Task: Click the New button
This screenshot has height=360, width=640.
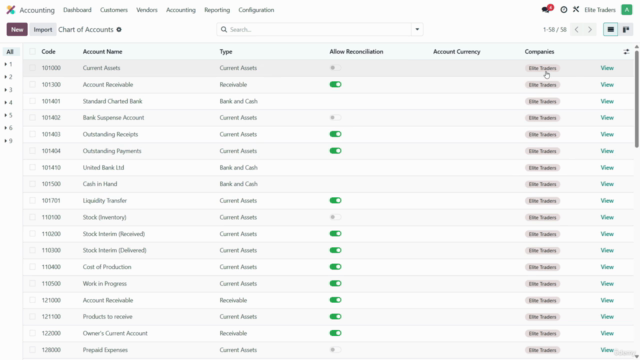Action: 17,29
